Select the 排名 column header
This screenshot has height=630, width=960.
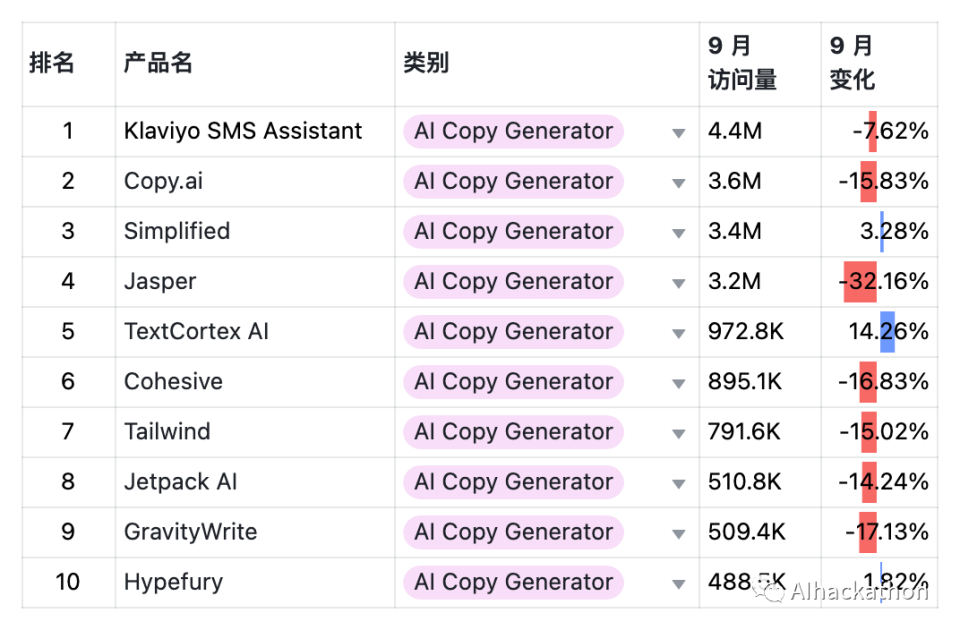(x=52, y=63)
